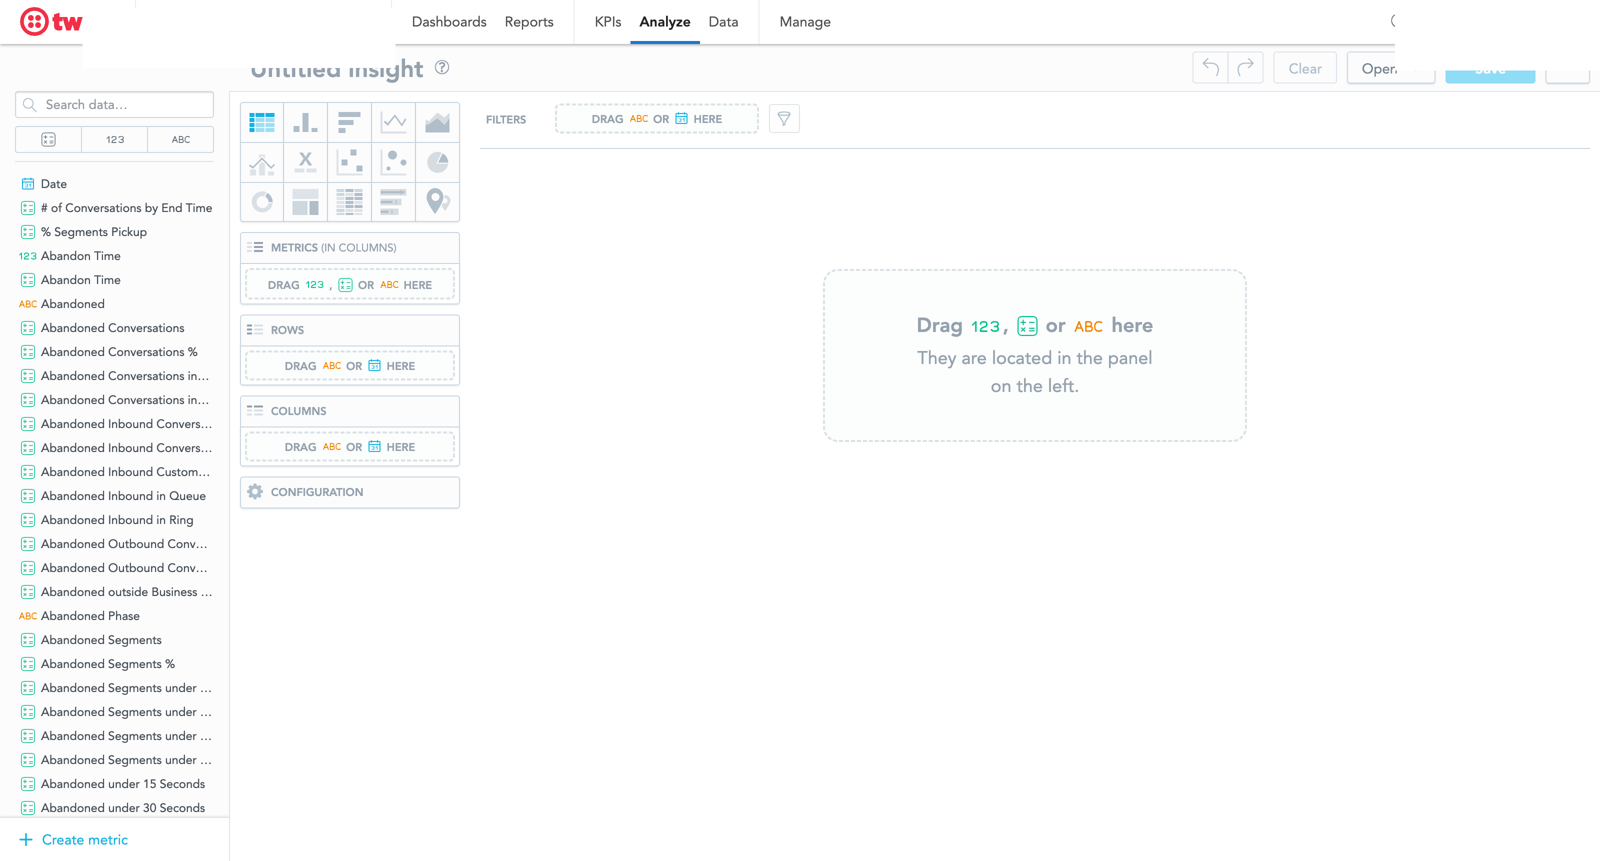Filter catalog to 123 facts and metrics
This screenshot has width=1600, height=861.
tap(115, 140)
